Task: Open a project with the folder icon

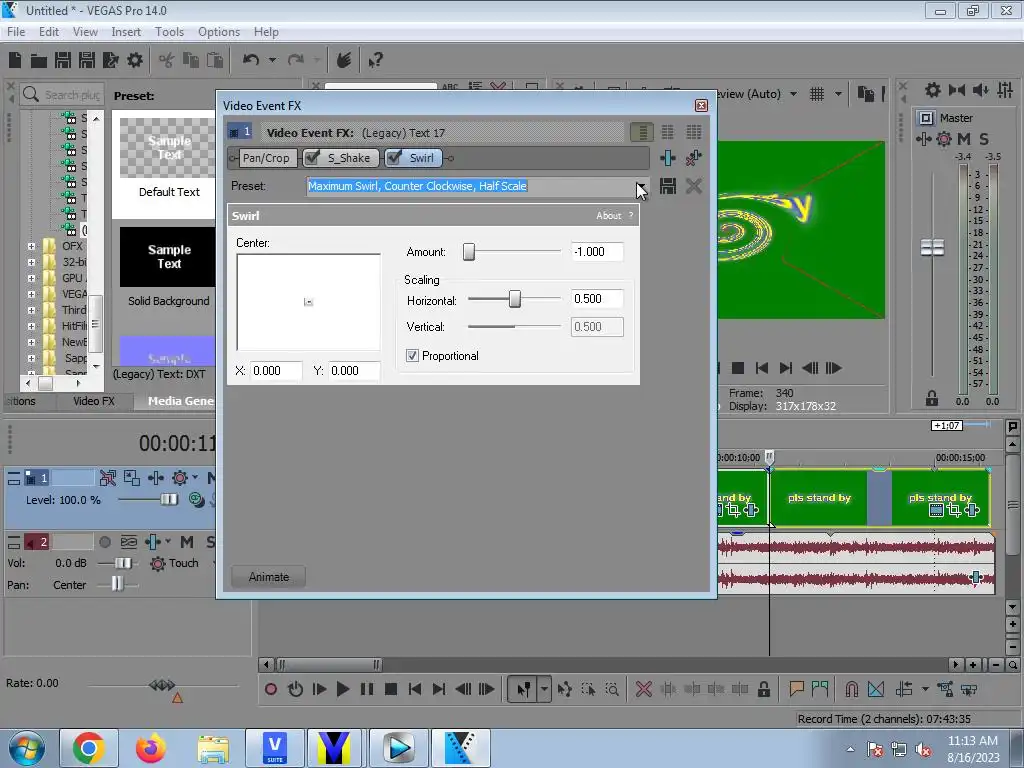Action: [x=39, y=61]
